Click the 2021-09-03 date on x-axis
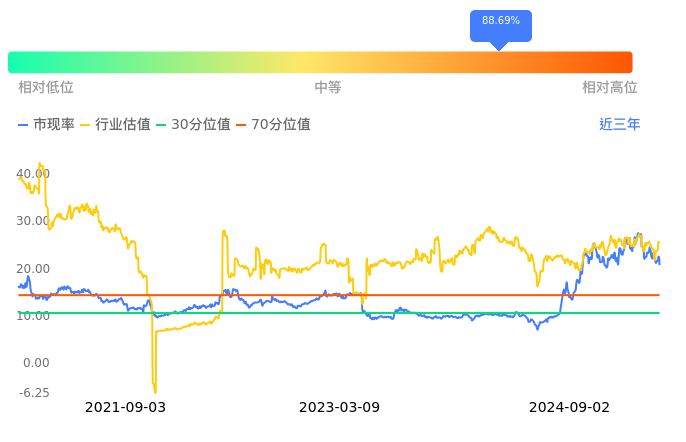The height and width of the screenshot is (442, 686). pos(125,407)
